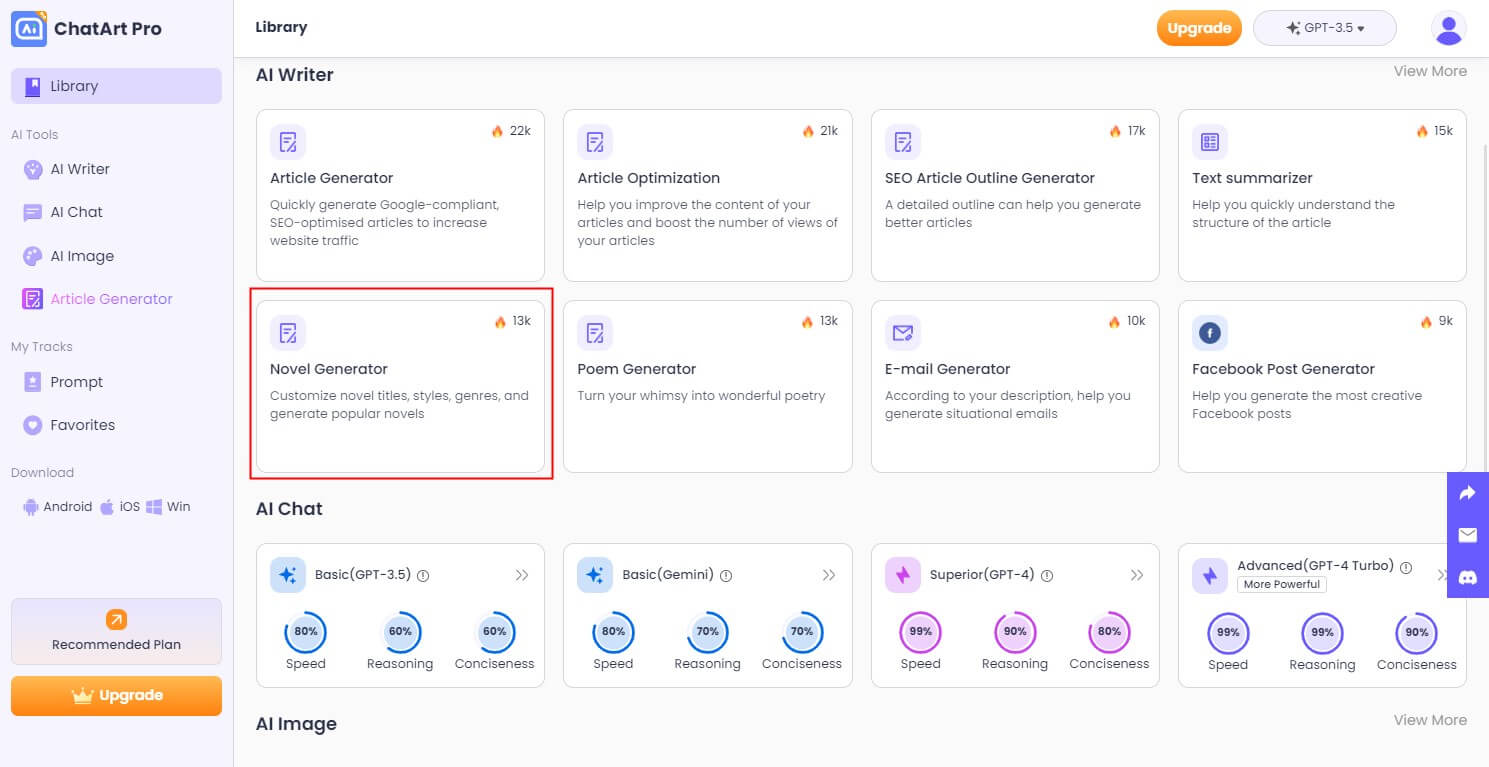Click the 60% Reasoning gauge of Basic(GPT-3.5)
This screenshot has height=767, width=1489.
coord(400,632)
